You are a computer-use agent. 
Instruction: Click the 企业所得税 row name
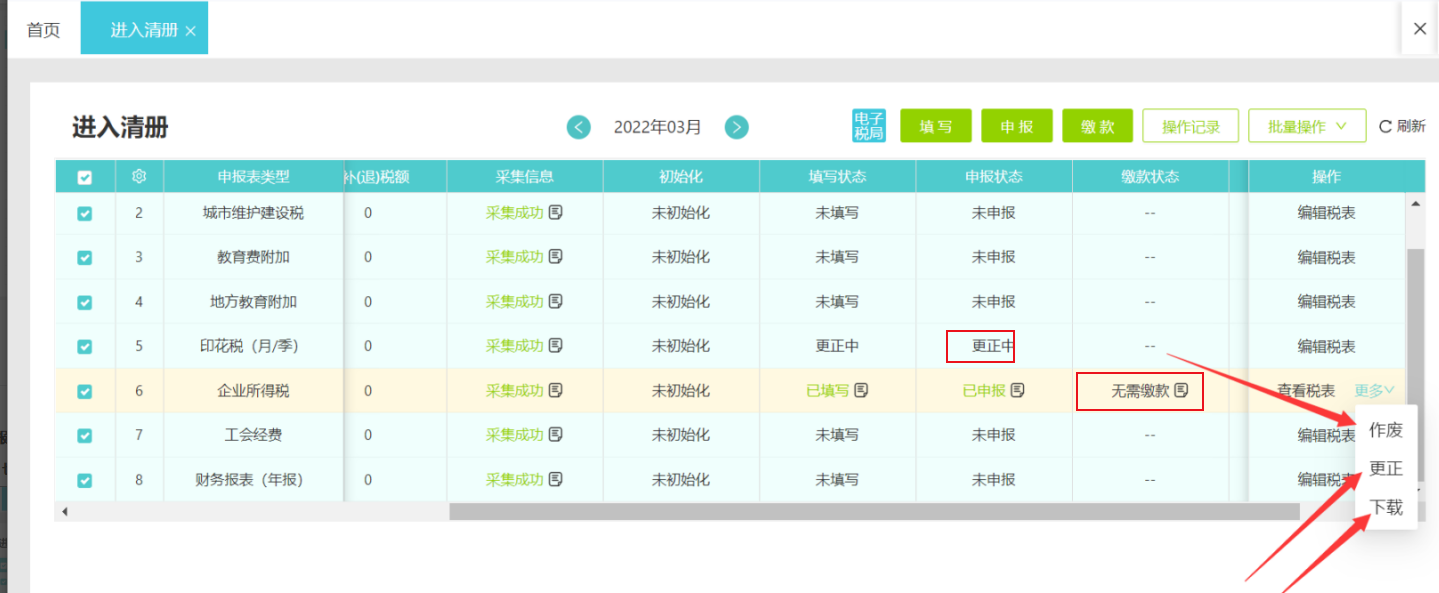[x=254, y=390]
